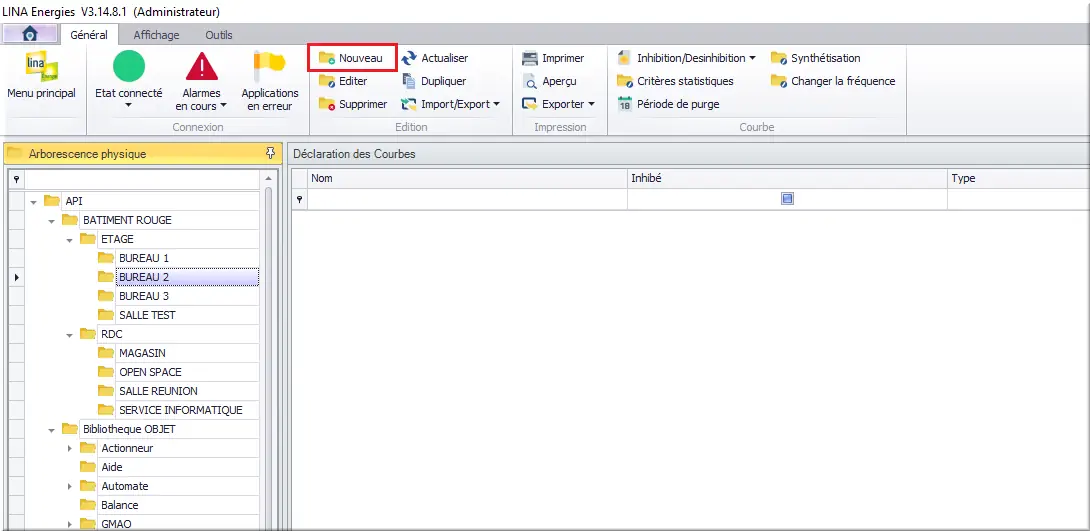Open the Inhibition/Desinhibition dropdown arrow
This screenshot has width=1090, height=531.
[x=752, y=58]
